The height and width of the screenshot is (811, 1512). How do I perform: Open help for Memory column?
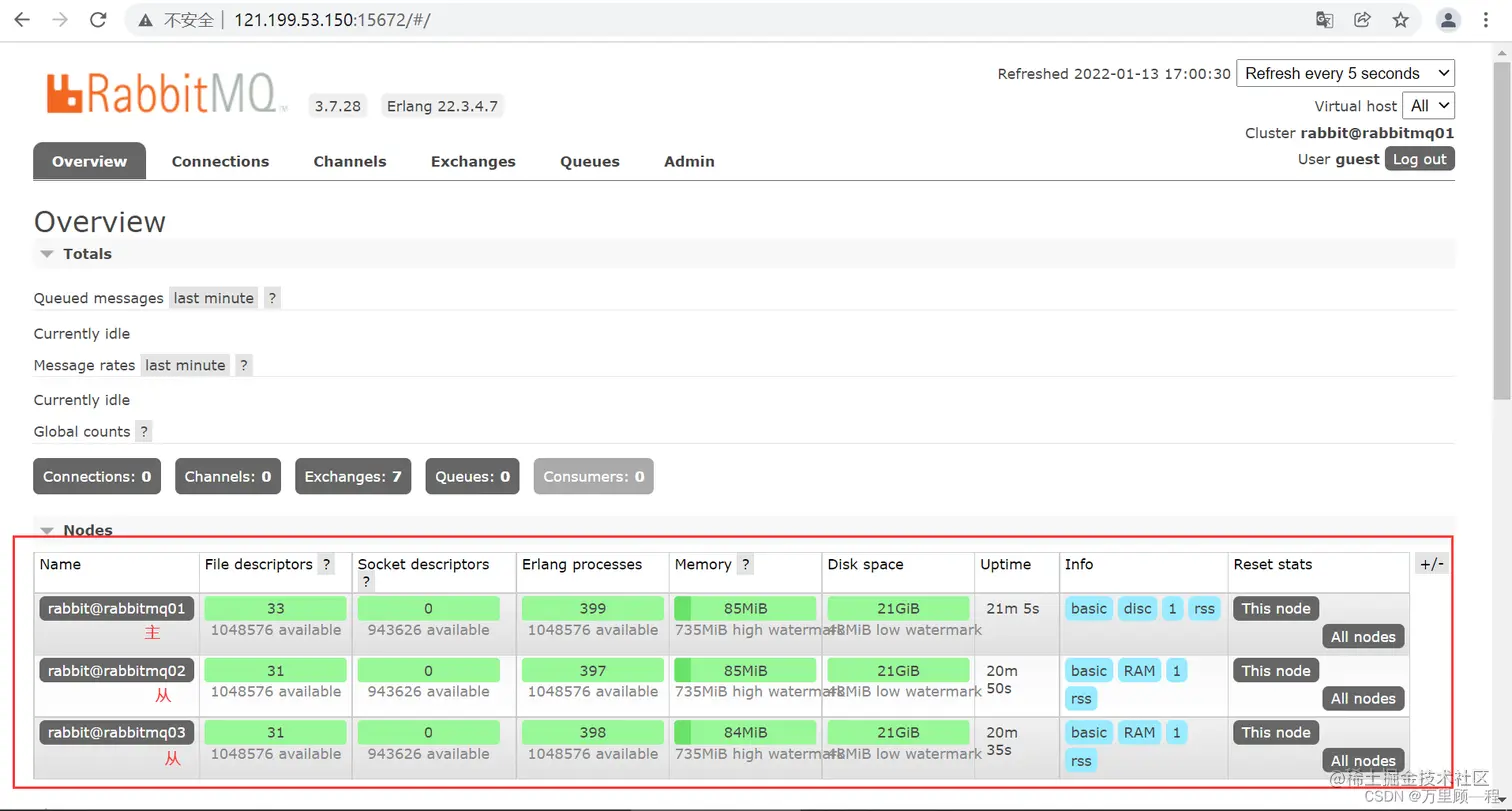pyautogui.click(x=745, y=564)
